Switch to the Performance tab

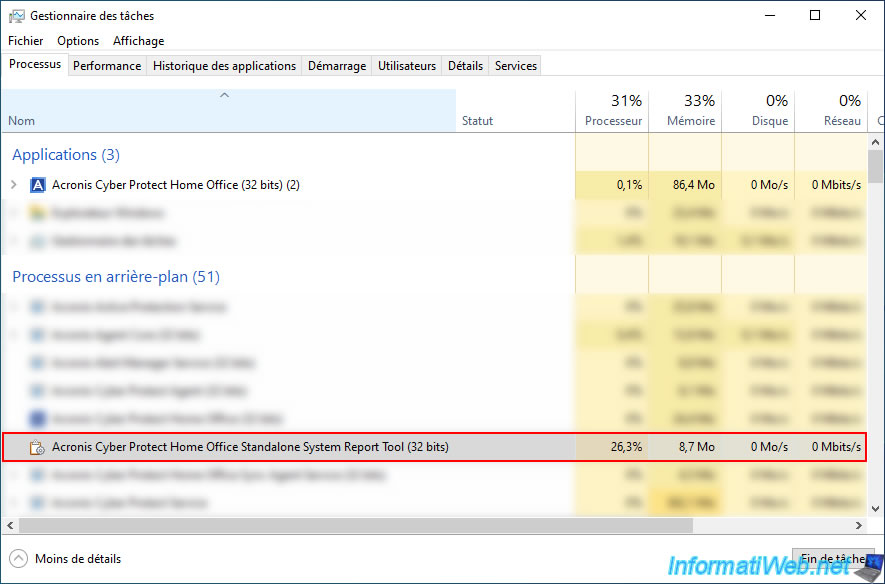107,65
